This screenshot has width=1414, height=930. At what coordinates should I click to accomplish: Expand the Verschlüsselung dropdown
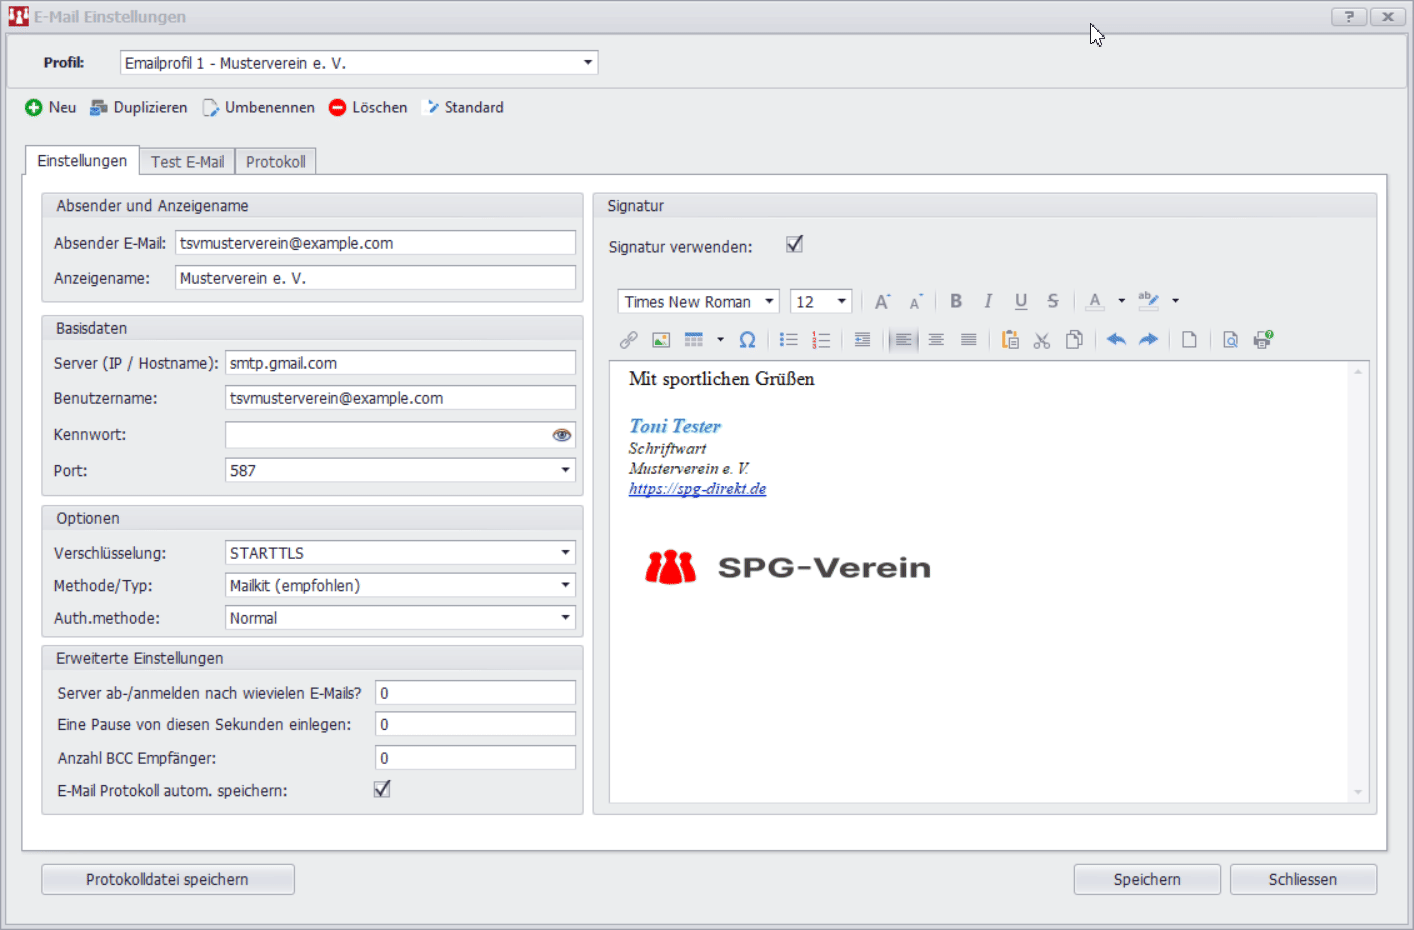pos(565,553)
